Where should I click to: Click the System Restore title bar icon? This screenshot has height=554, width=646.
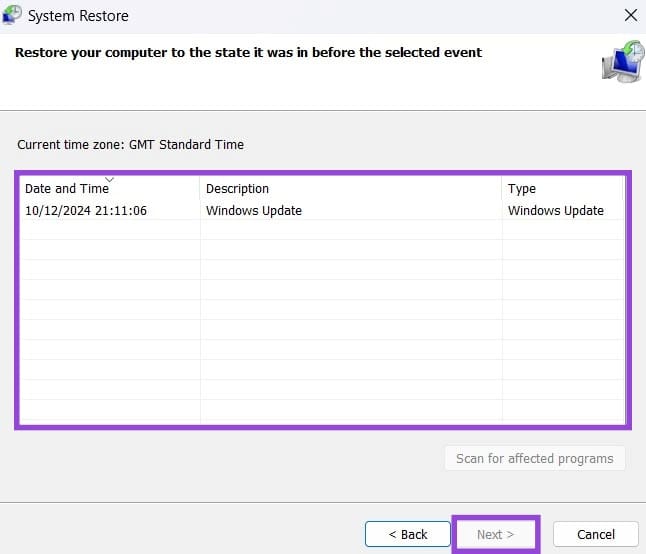12,15
